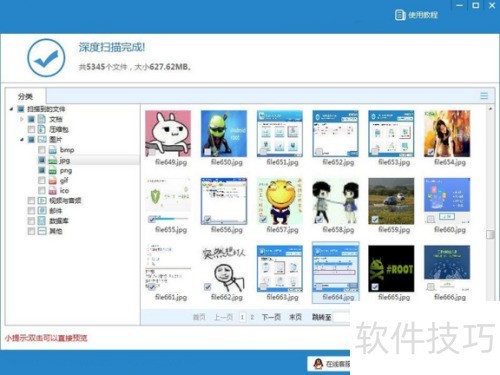The height and width of the screenshot is (375, 500).
Task: Select the file664.jpg thumbnail
Action: point(335,268)
